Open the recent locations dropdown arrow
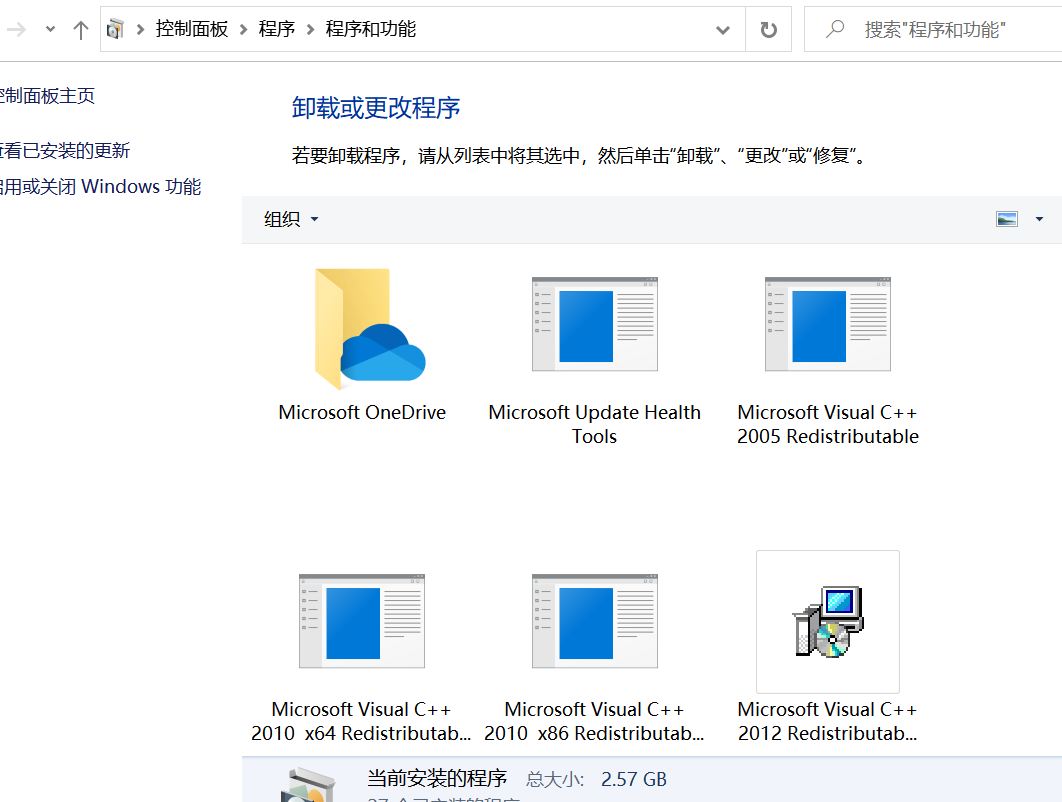The height and width of the screenshot is (802, 1062). click(x=50, y=29)
